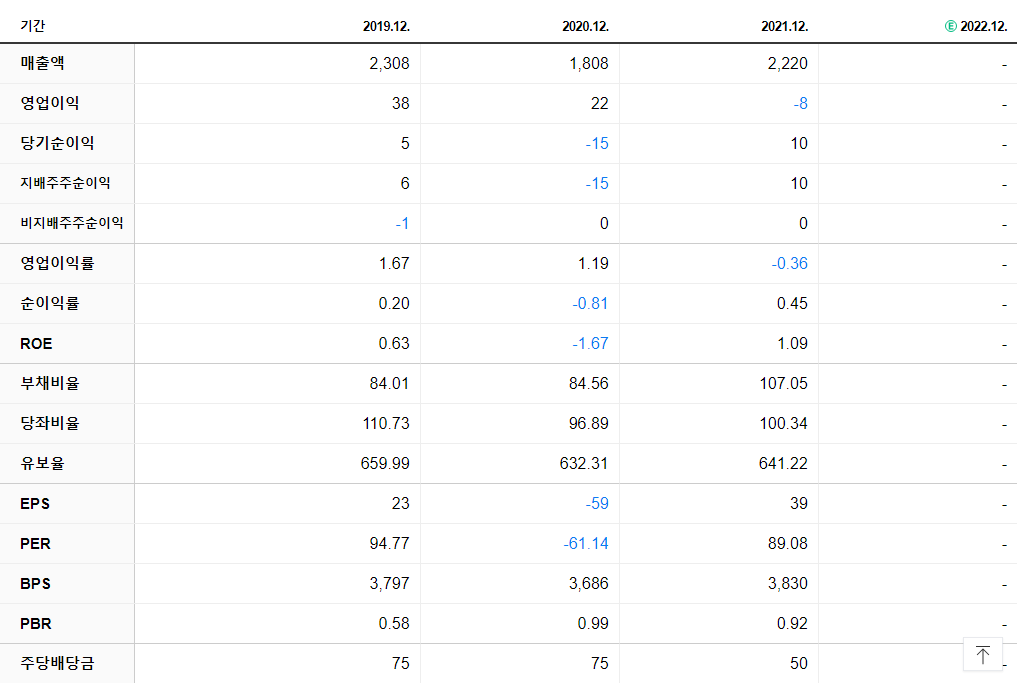
Task: Click the 매출액 row label
Action: 42,63
